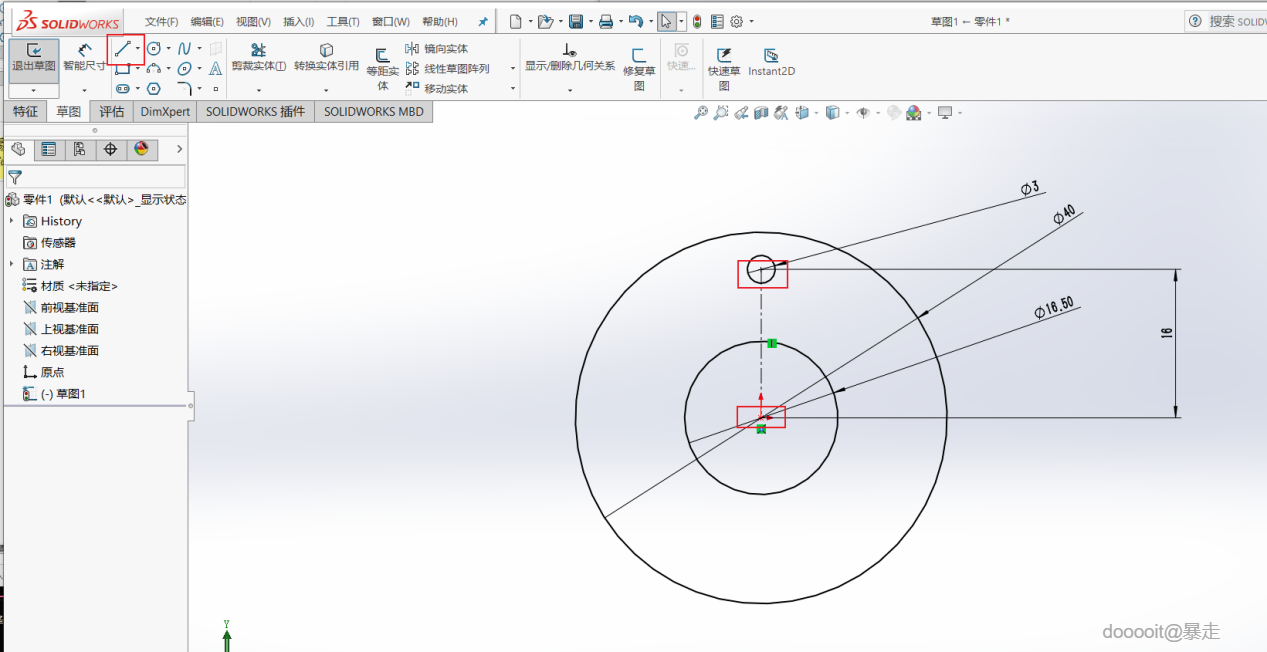
Task: Click the SOLIDWORKS search field
Action: 1236,21
